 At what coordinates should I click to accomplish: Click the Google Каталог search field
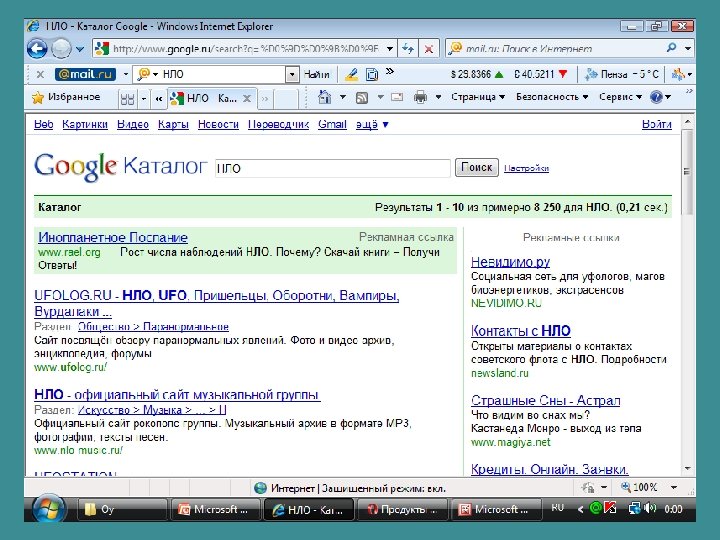pos(332,168)
